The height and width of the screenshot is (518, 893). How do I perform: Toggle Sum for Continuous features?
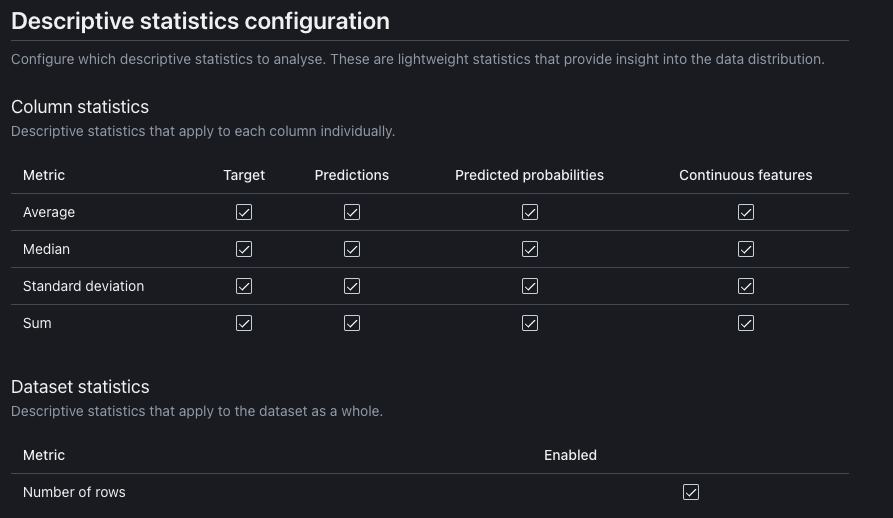point(746,323)
